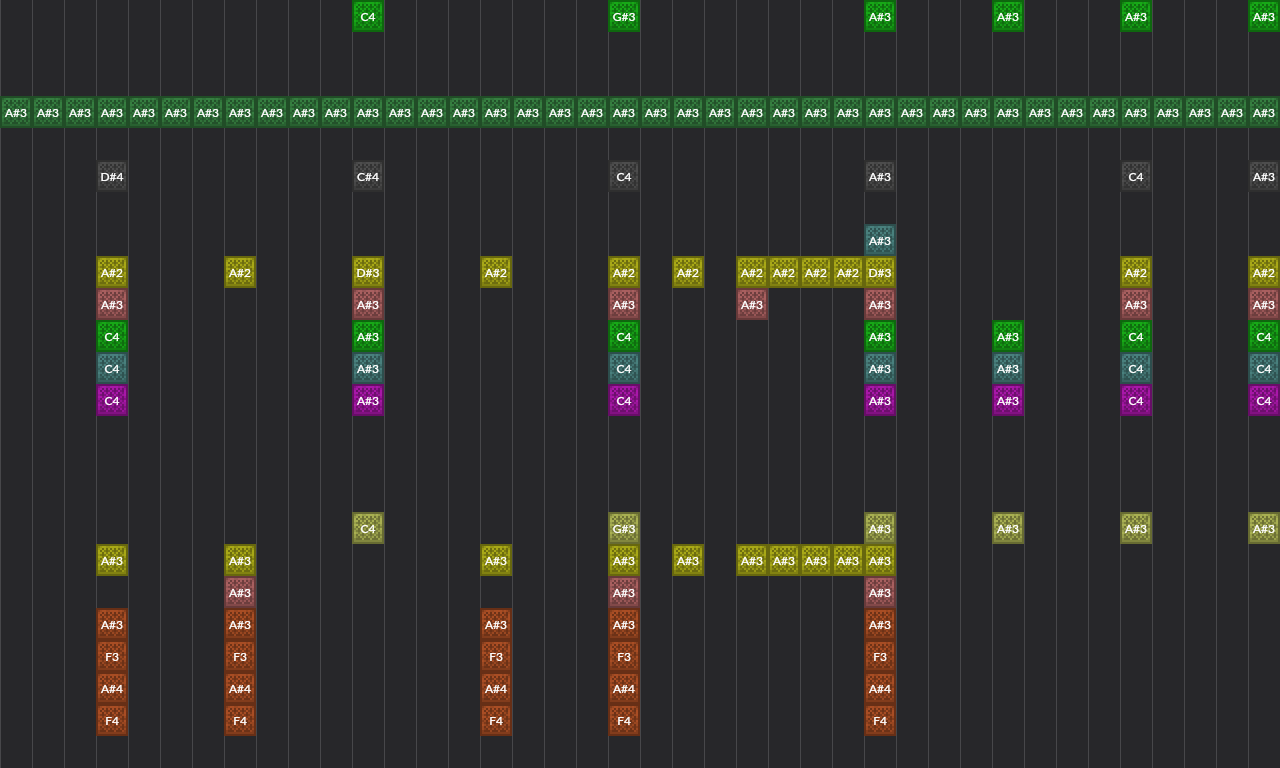This screenshot has width=1280, height=768.
Task: Click the rightmost bright green A#3 in top row
Action: [x=1264, y=17]
